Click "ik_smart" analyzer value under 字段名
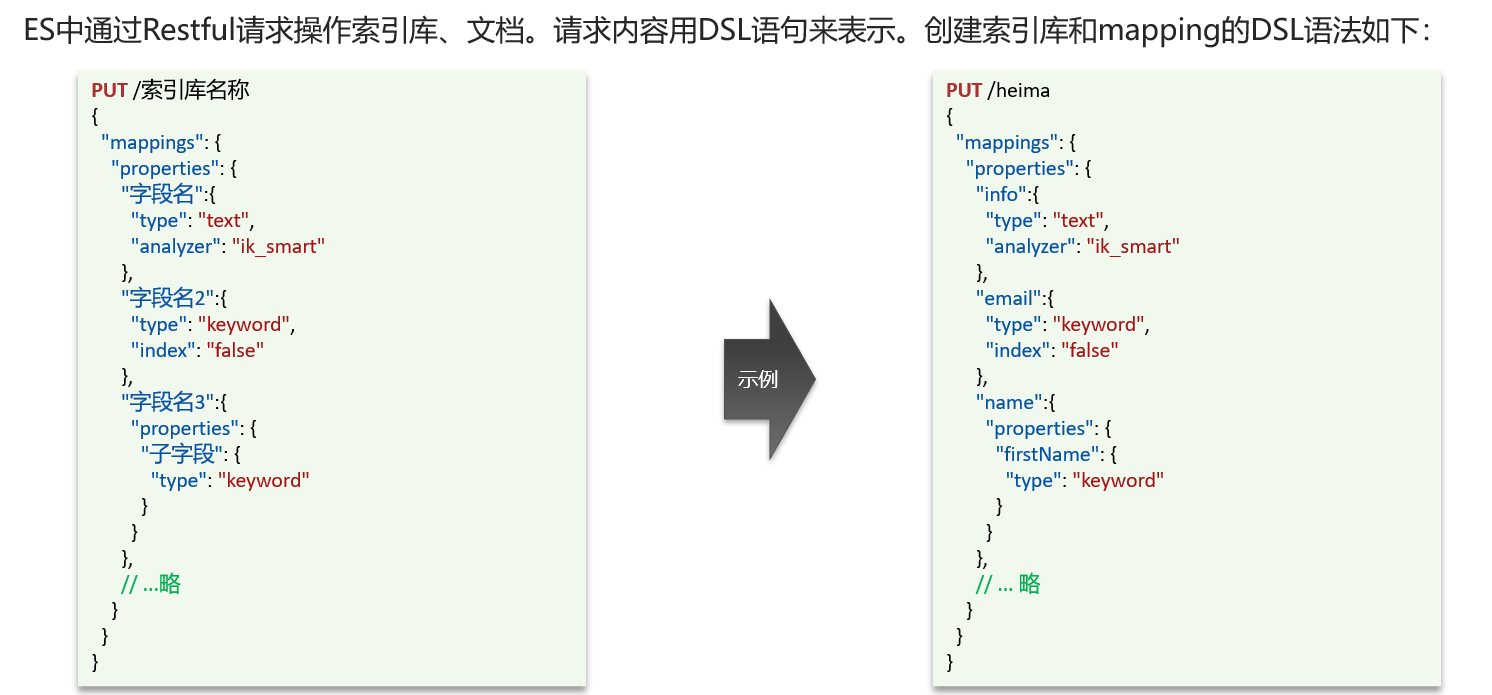Viewport: 1492px width, 695px height. 279,246
